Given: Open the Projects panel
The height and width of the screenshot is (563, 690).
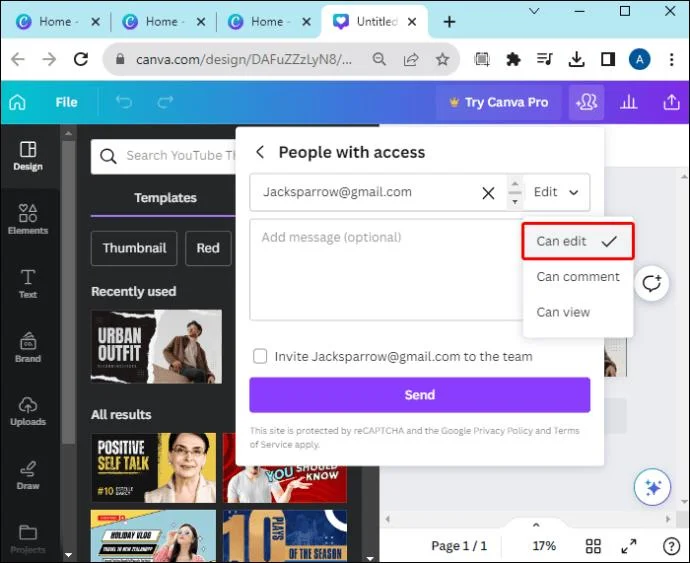Looking at the screenshot, I should 28,539.
